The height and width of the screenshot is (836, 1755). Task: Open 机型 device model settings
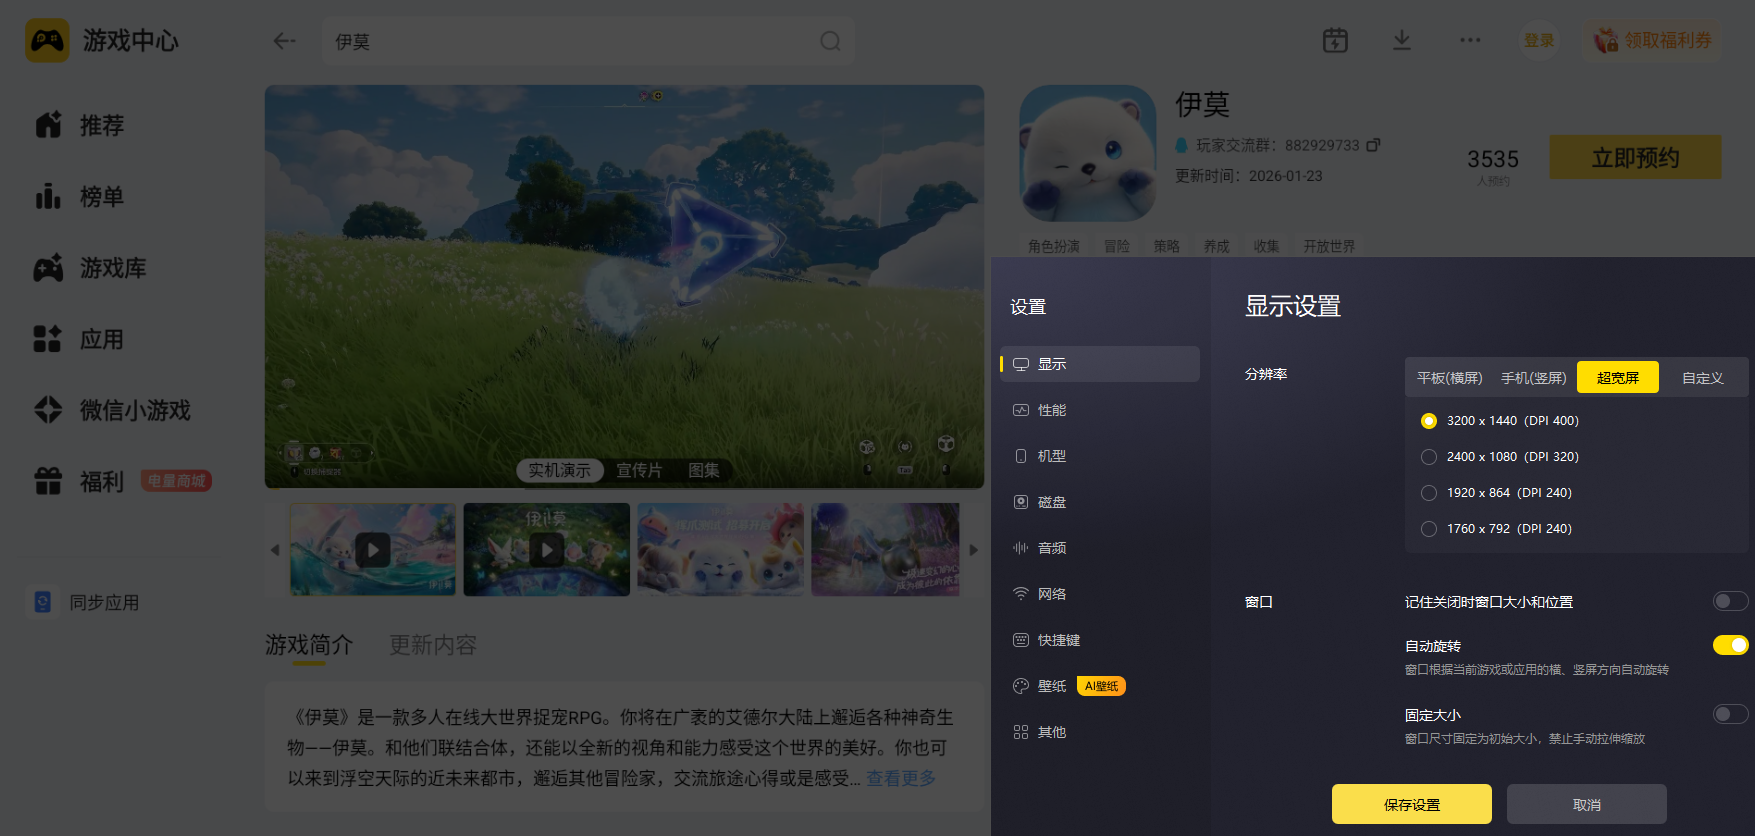click(1100, 456)
